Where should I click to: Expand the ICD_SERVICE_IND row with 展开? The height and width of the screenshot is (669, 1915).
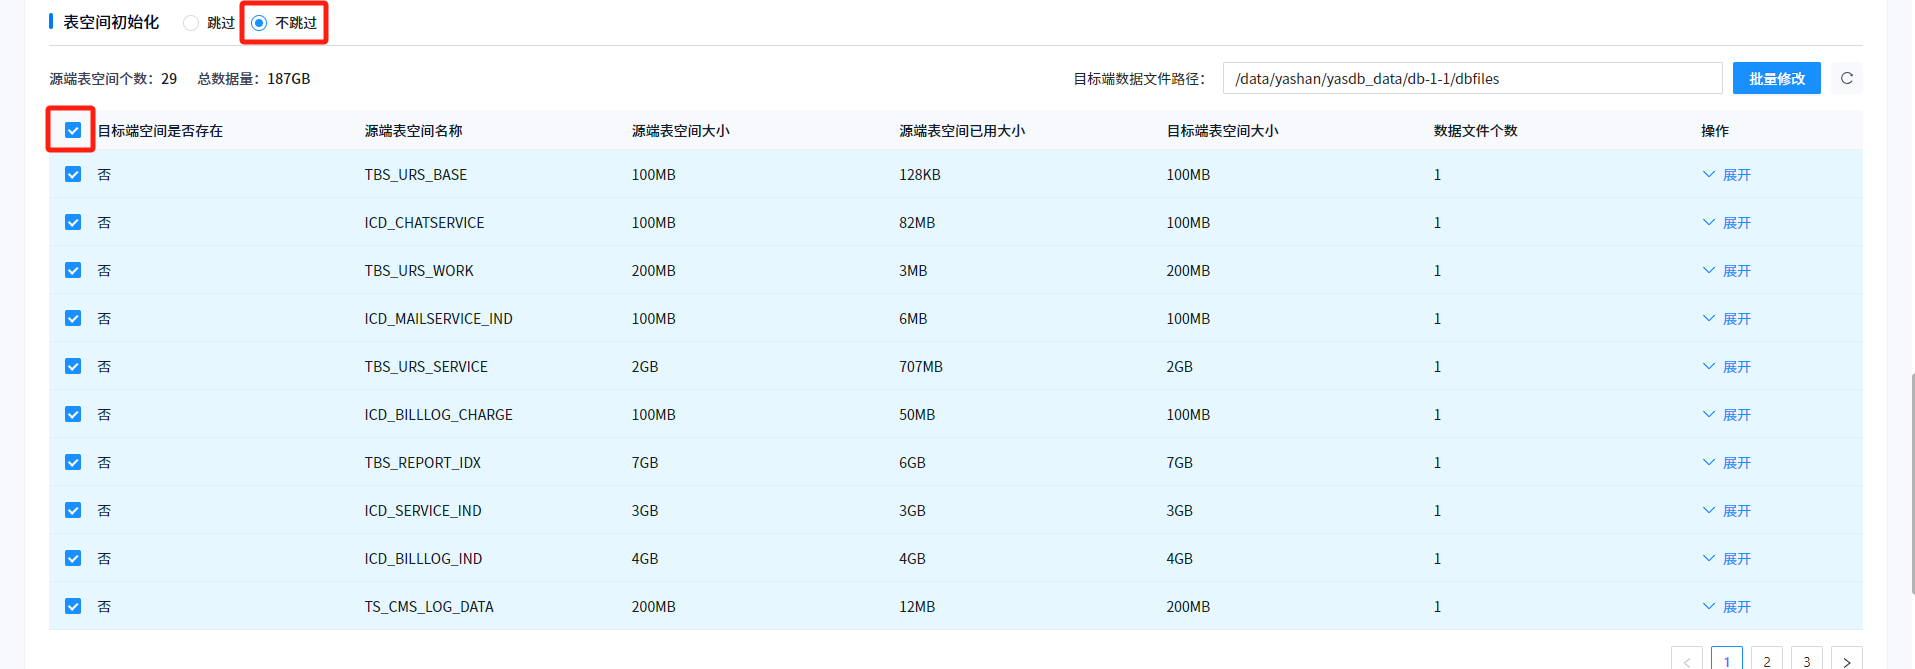click(x=1727, y=511)
